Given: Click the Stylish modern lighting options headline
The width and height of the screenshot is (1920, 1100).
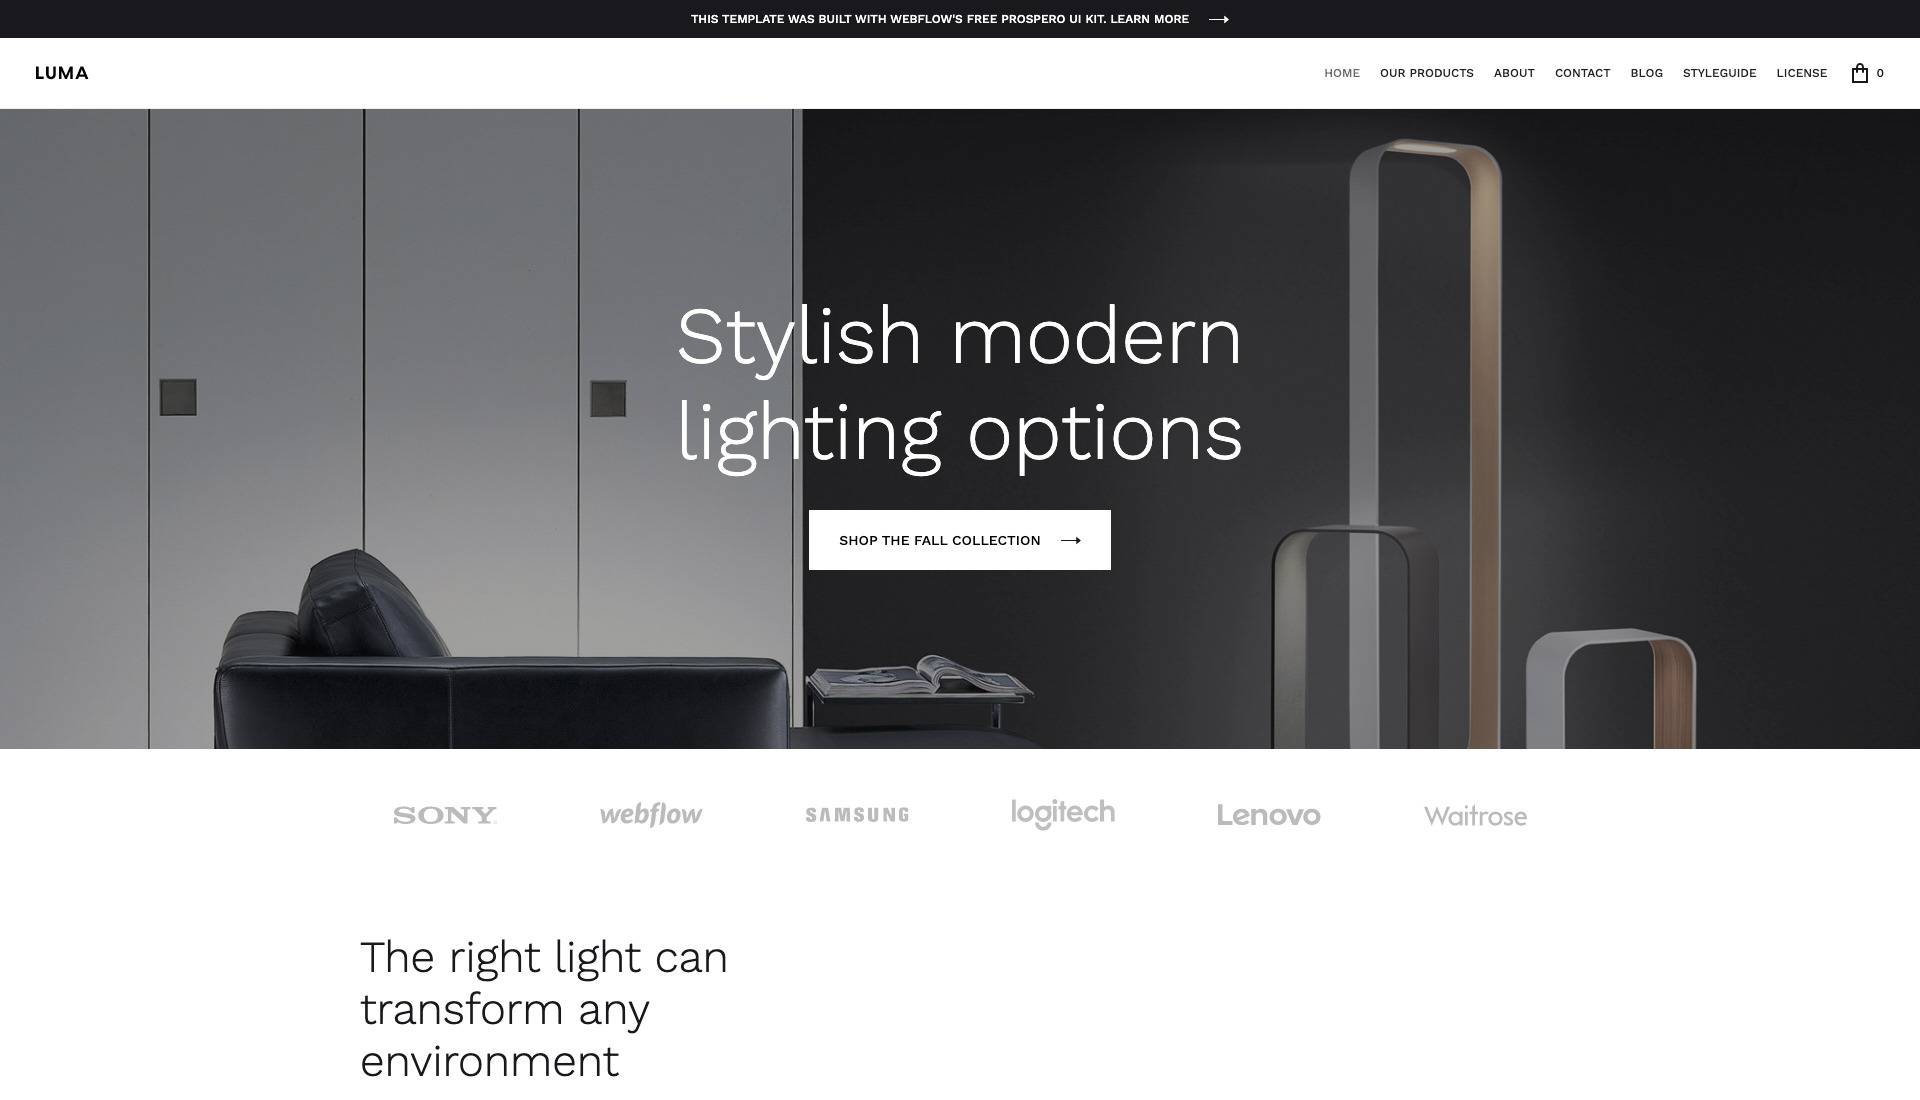Looking at the screenshot, I should 960,385.
